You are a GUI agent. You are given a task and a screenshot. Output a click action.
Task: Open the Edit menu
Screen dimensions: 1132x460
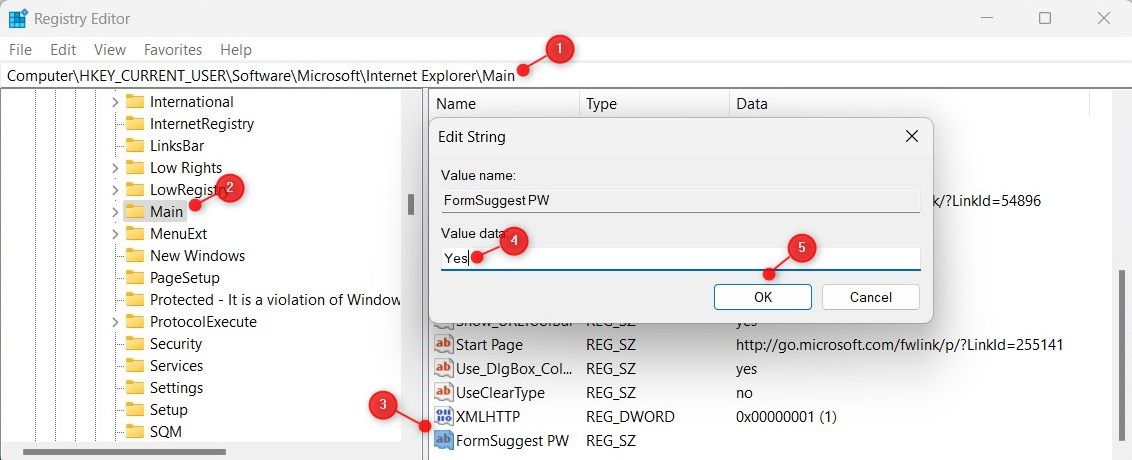pyautogui.click(x=63, y=49)
